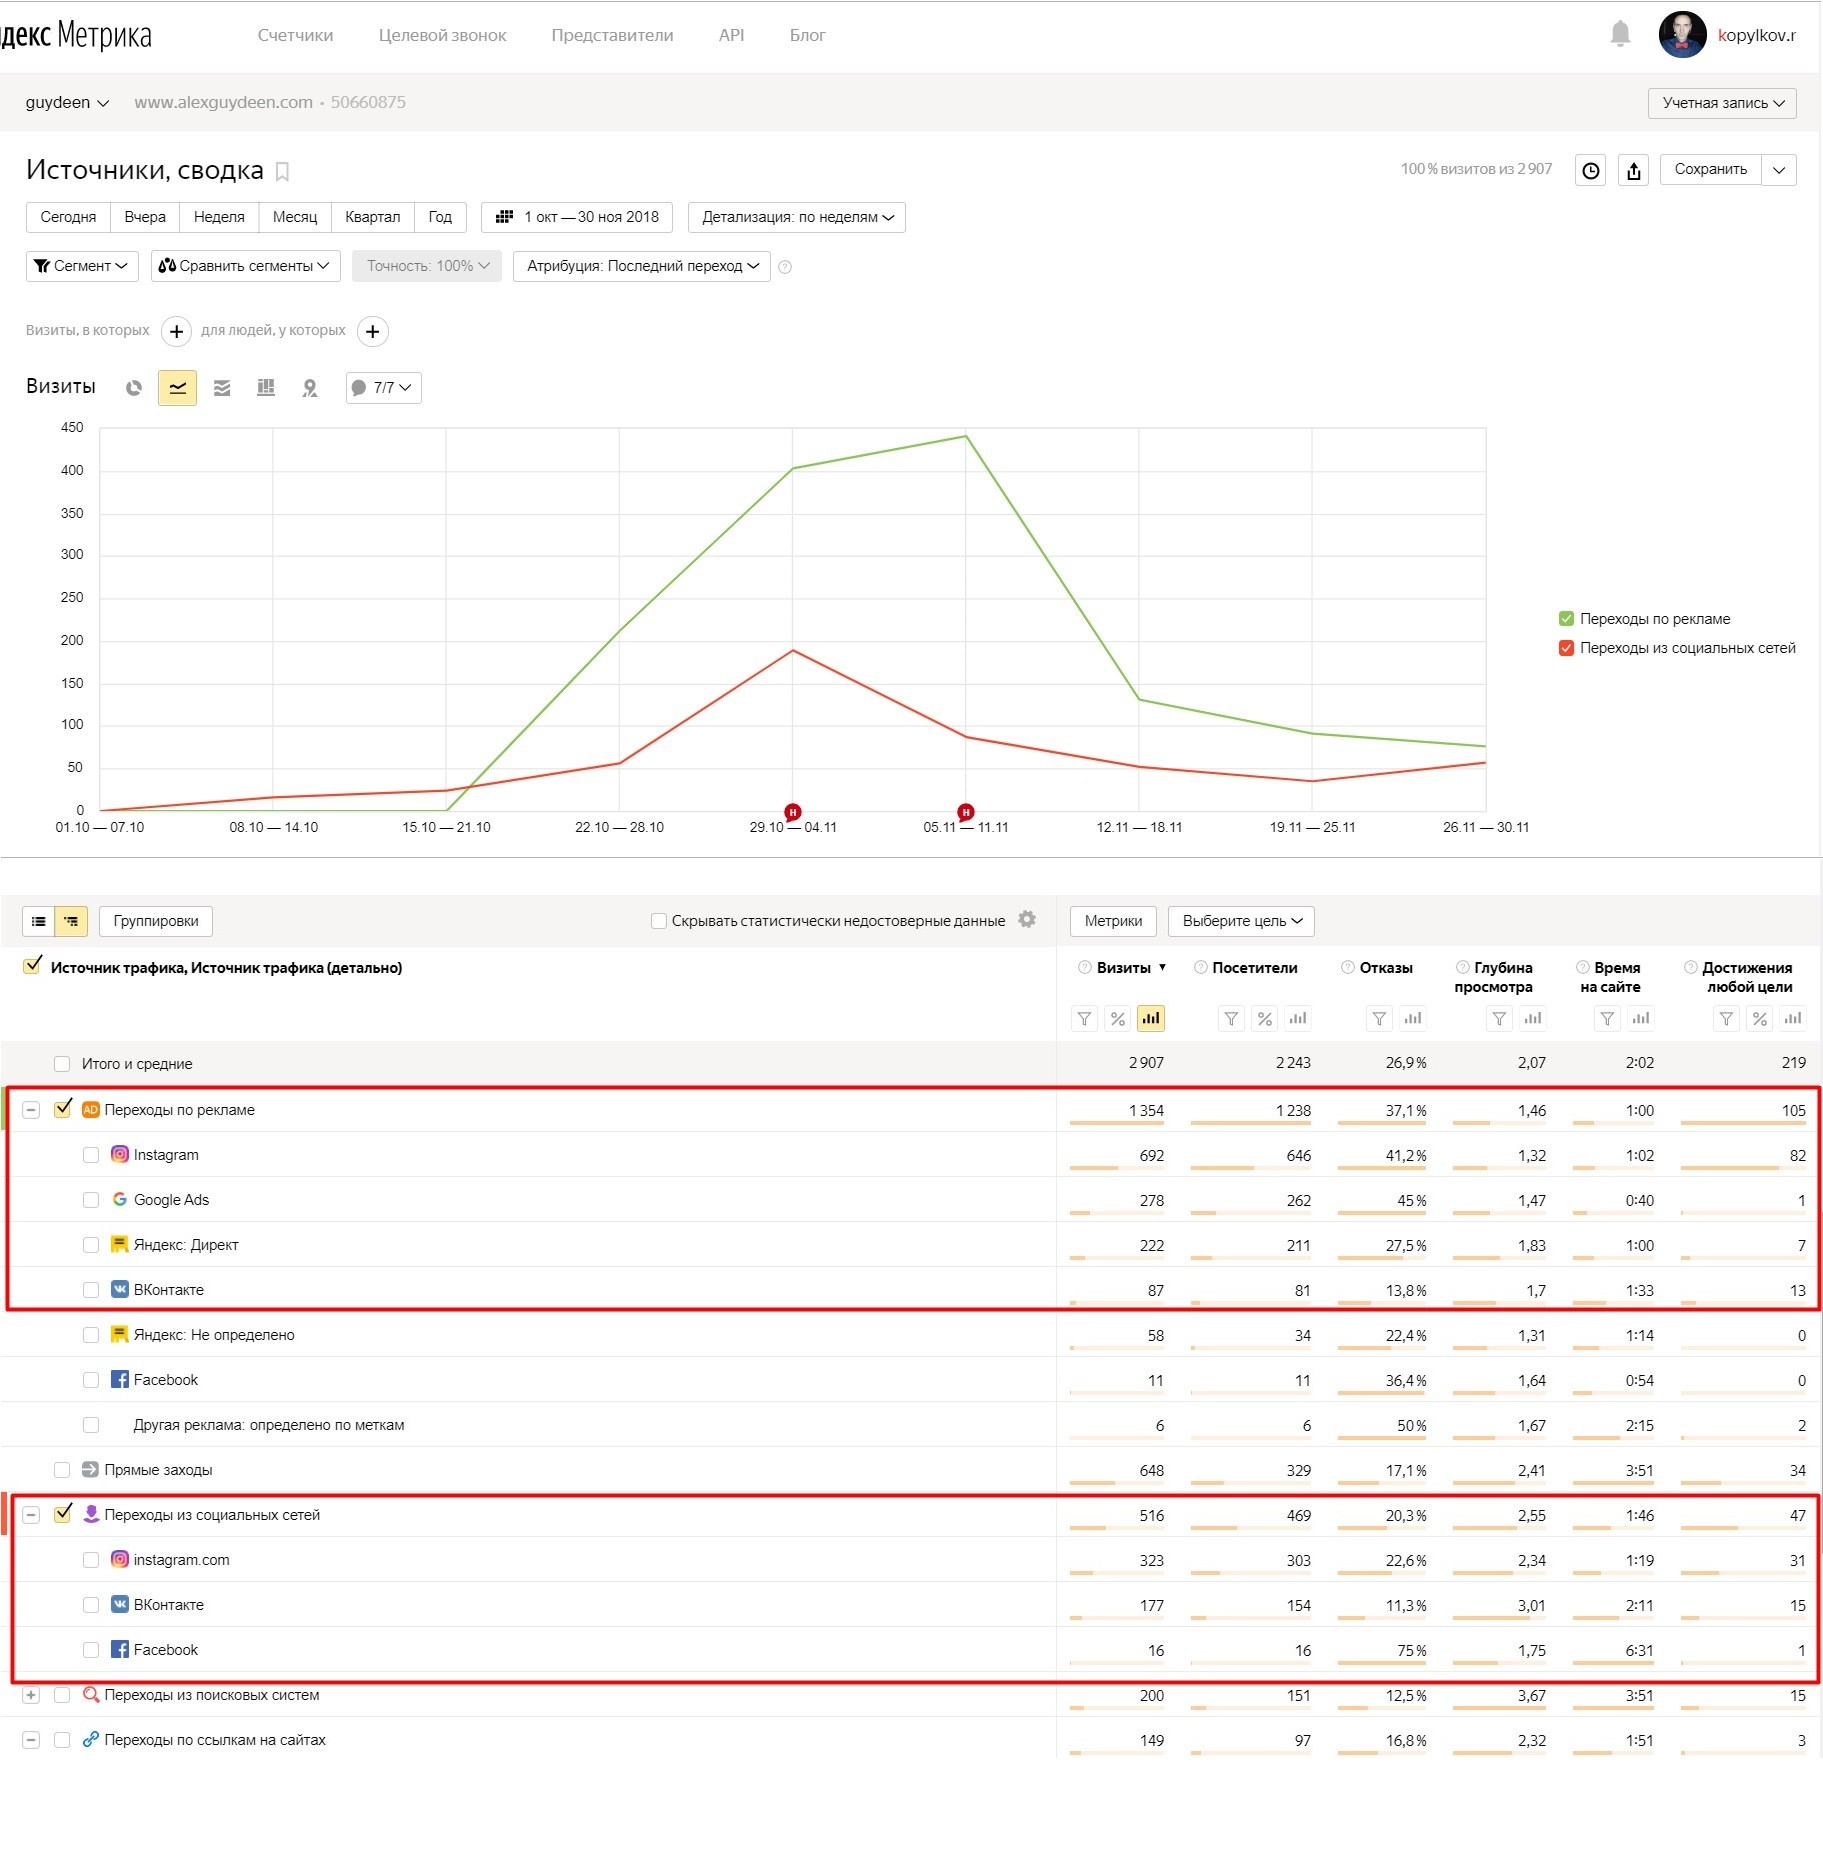Bookmark the report with the flag icon
1823x1852 pixels.
click(x=282, y=172)
